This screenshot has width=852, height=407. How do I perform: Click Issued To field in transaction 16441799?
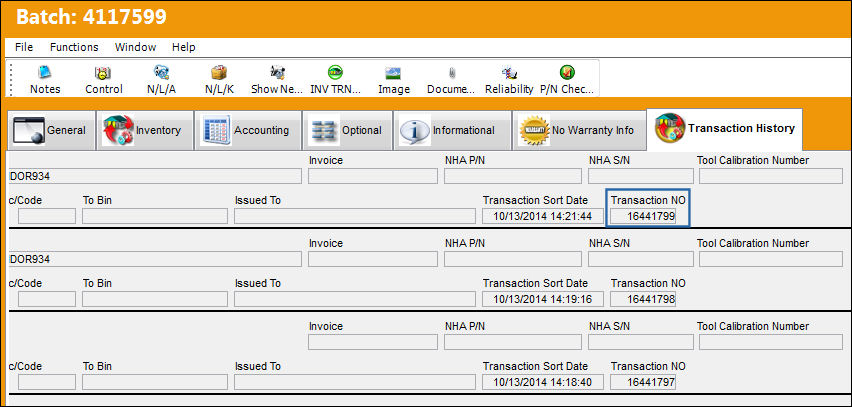[x=355, y=216]
